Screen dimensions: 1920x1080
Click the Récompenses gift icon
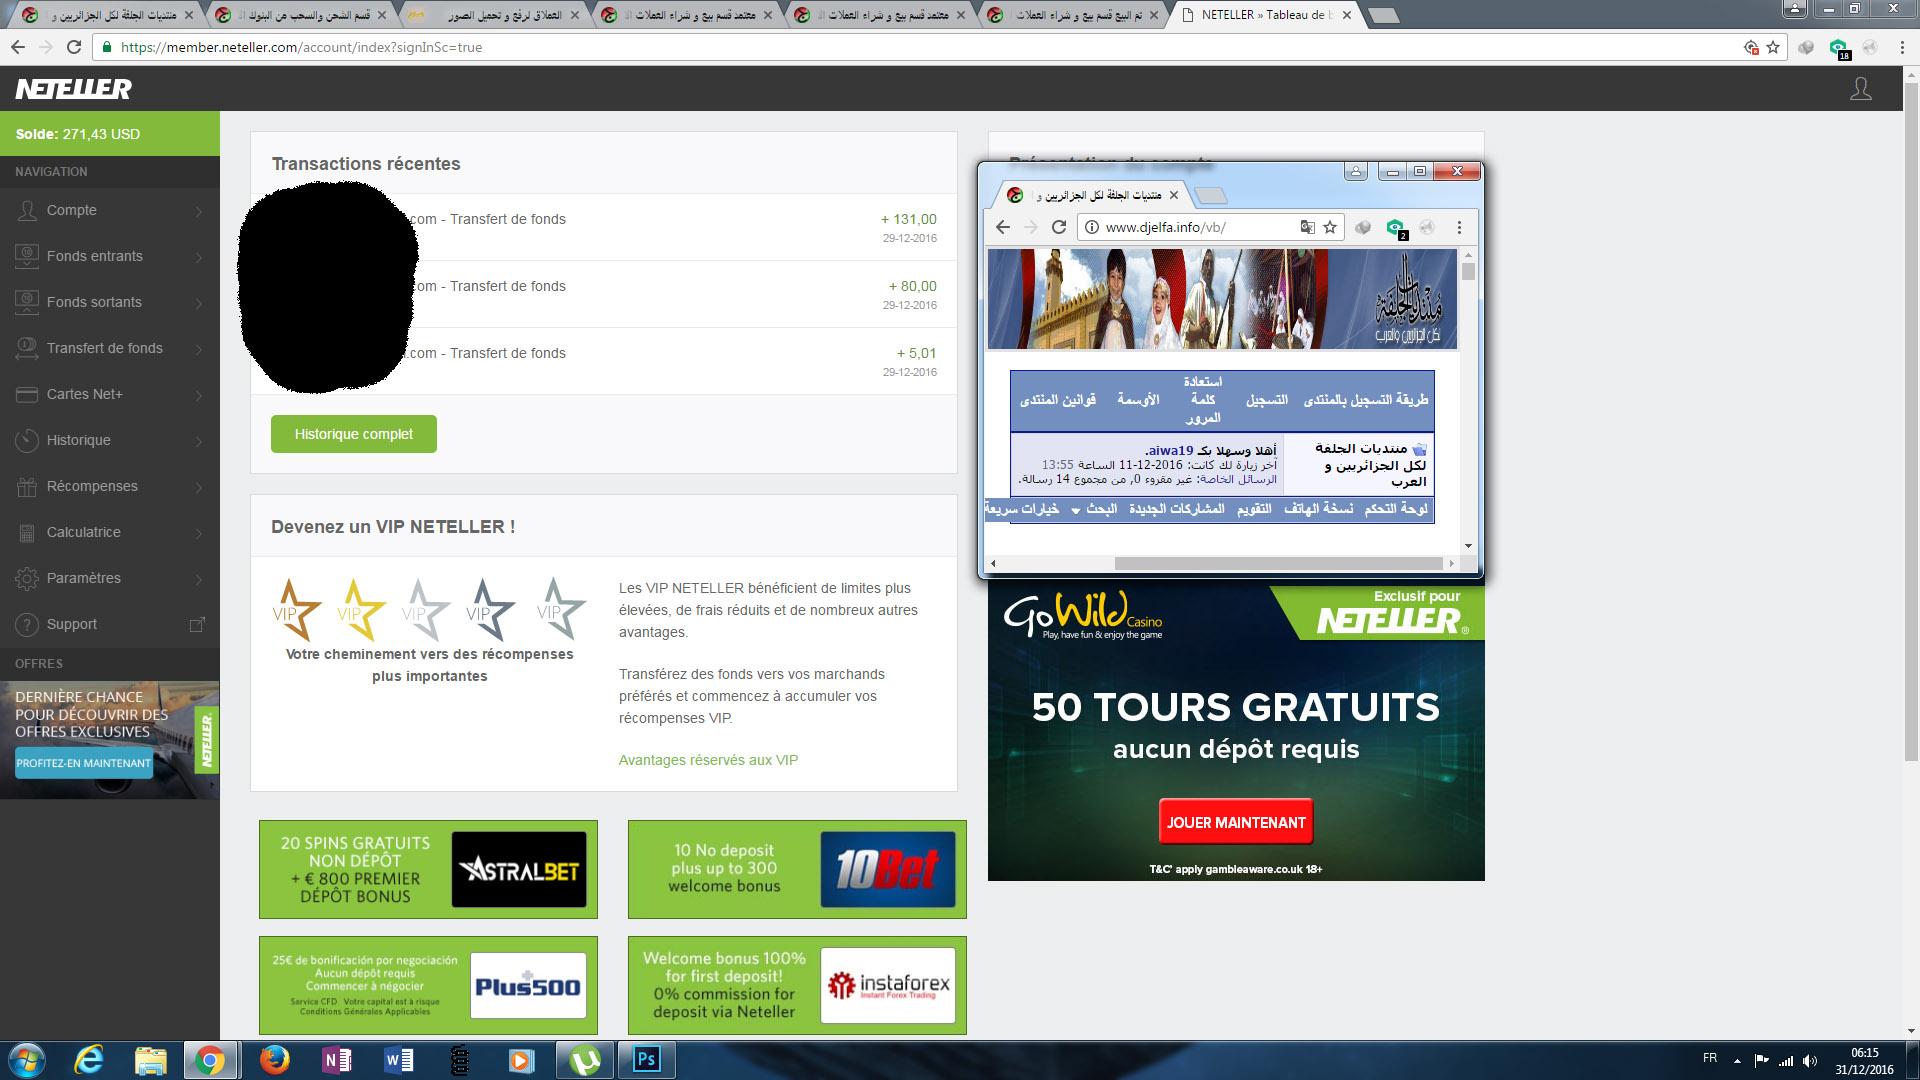(x=27, y=486)
